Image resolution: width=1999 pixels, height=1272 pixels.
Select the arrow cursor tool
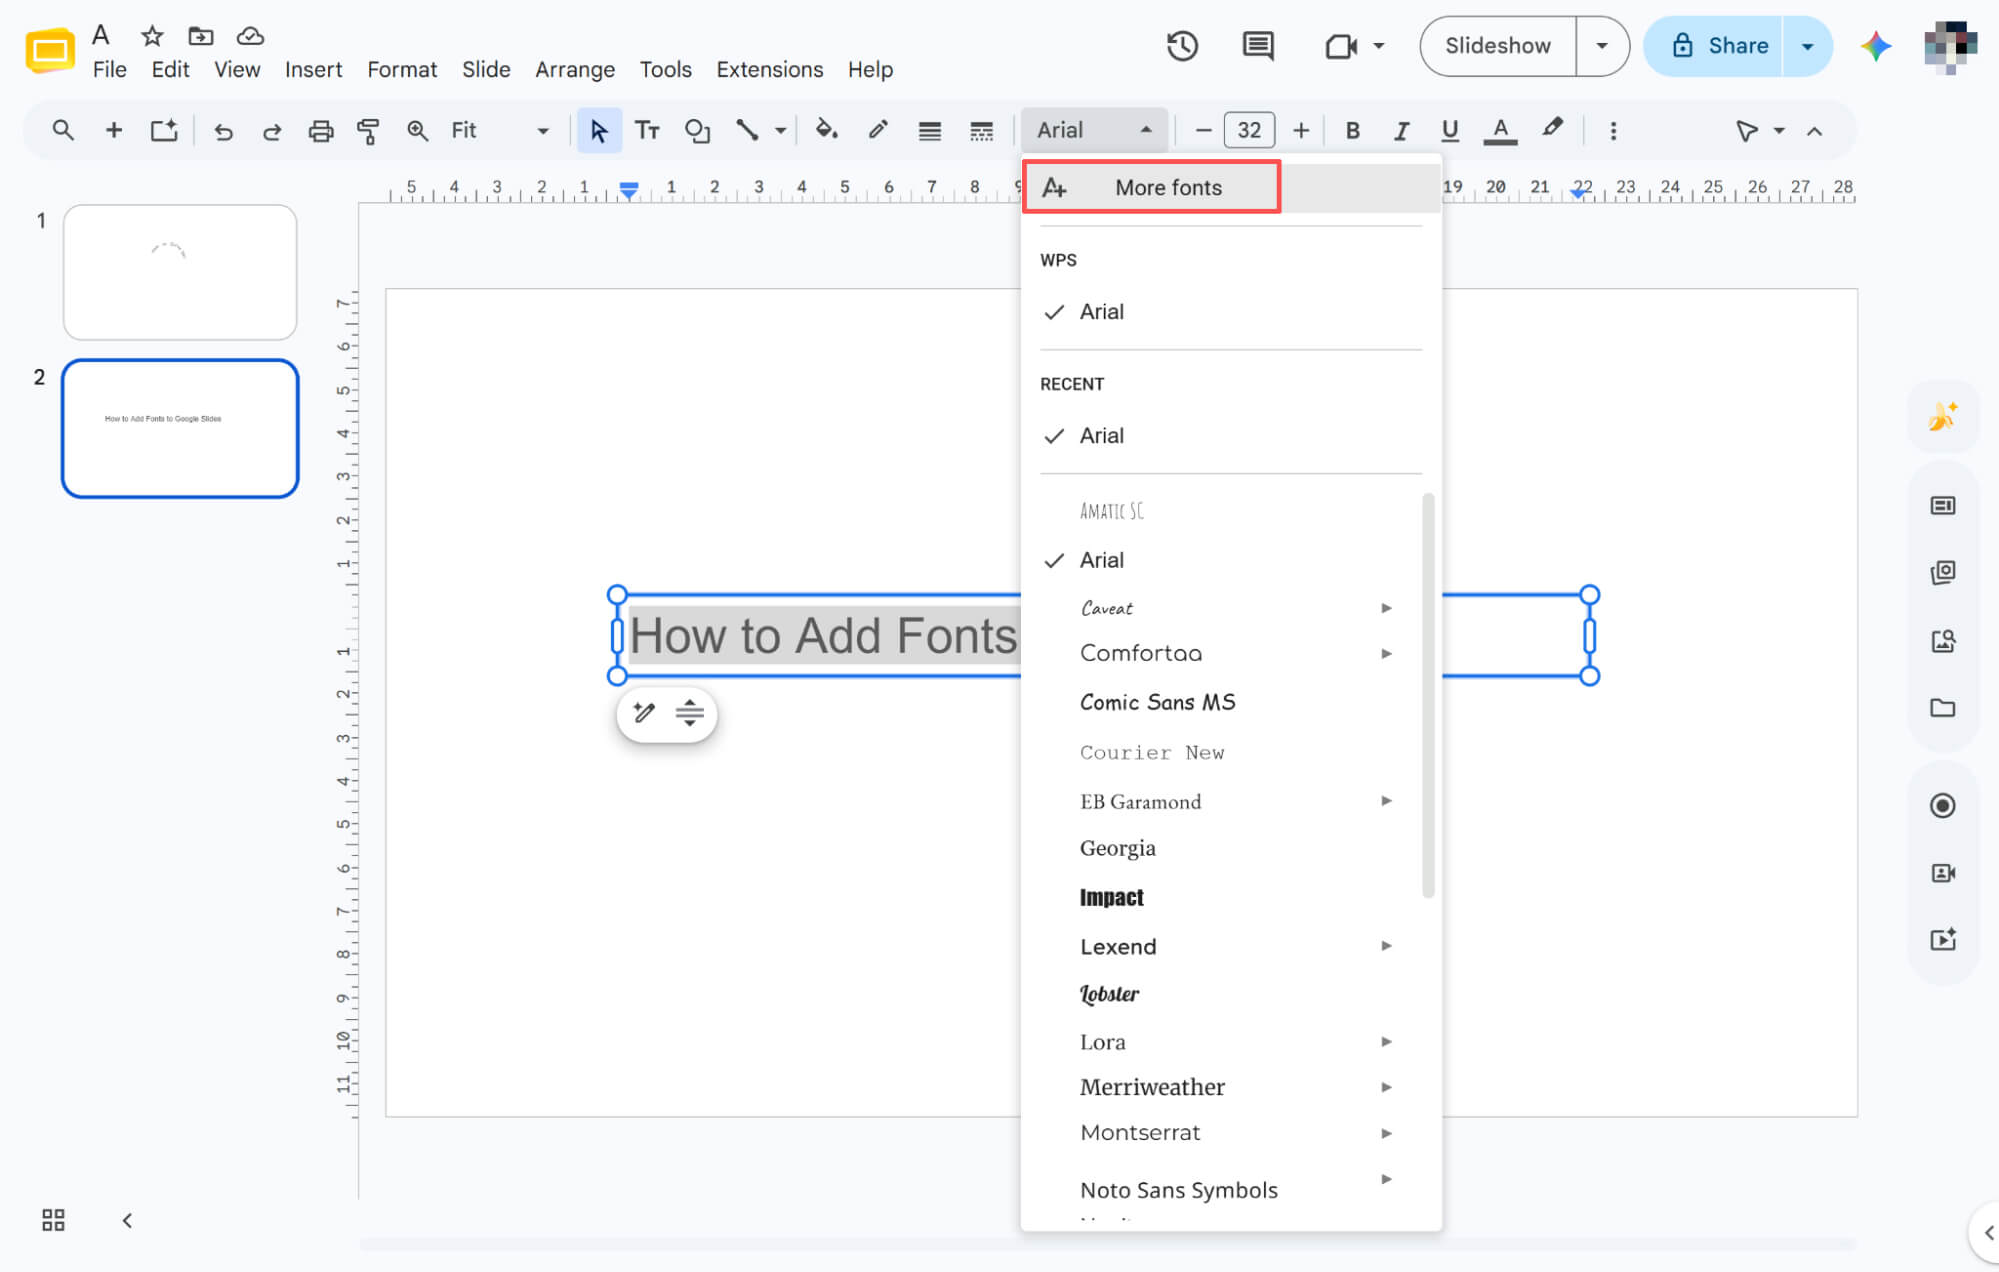(x=599, y=131)
